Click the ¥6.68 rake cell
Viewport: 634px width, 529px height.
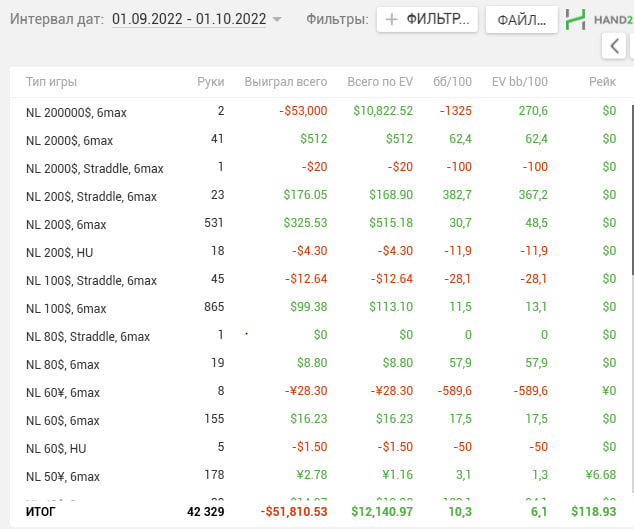tap(601, 475)
